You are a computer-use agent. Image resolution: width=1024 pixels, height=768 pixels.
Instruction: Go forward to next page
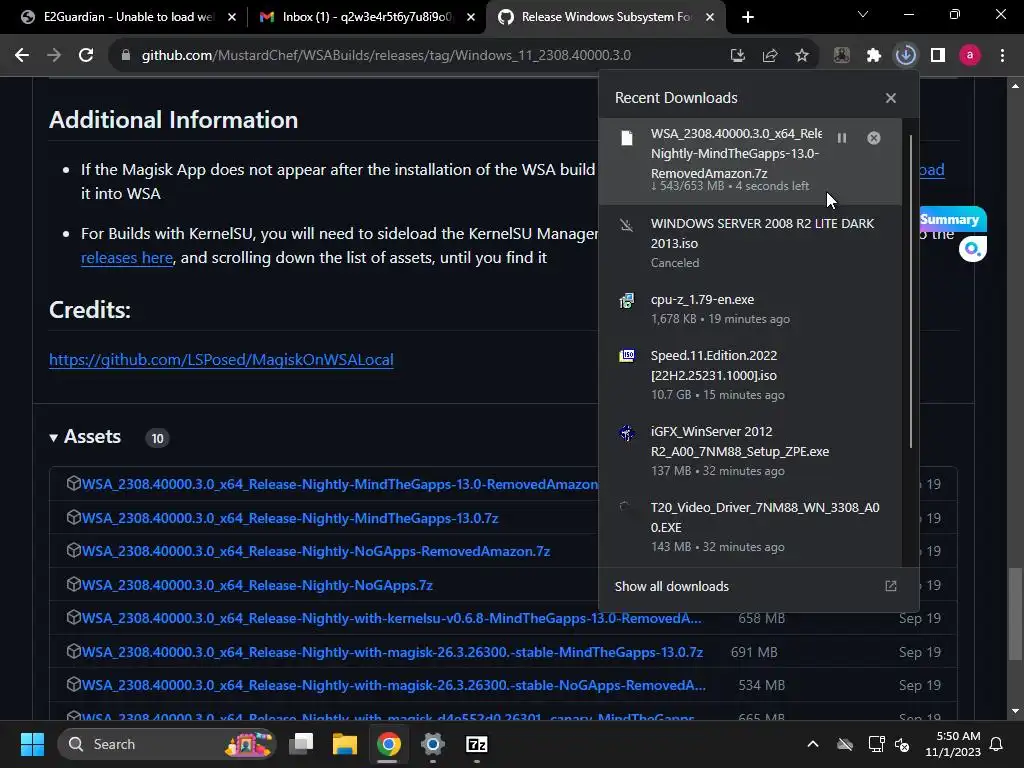(54, 55)
